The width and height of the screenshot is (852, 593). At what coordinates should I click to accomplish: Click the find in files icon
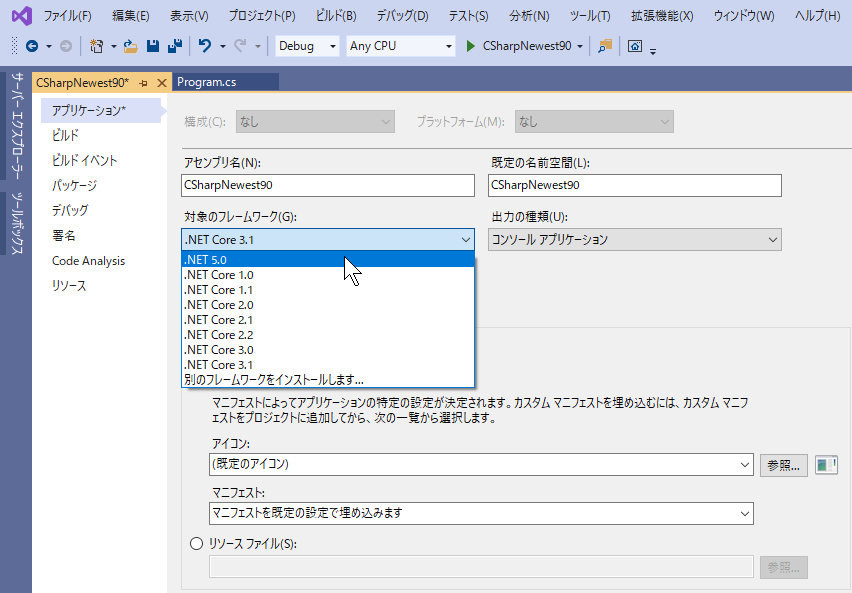click(605, 46)
